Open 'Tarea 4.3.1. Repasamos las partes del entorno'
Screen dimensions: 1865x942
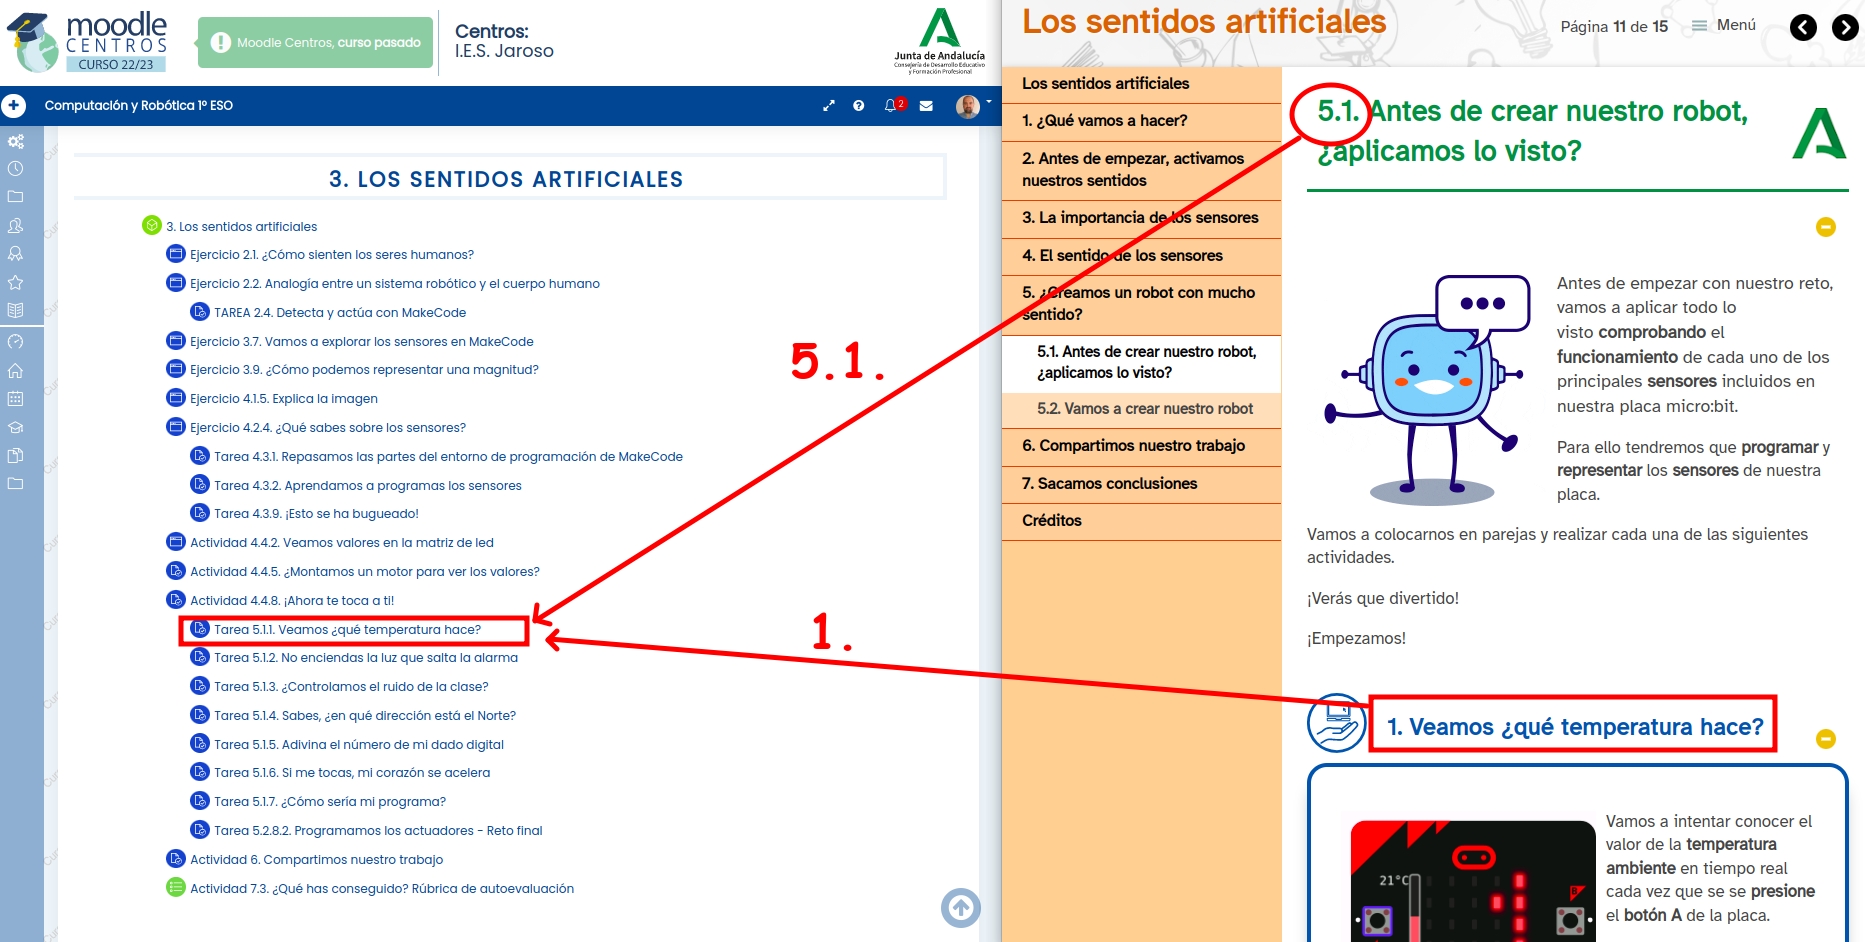click(x=448, y=457)
